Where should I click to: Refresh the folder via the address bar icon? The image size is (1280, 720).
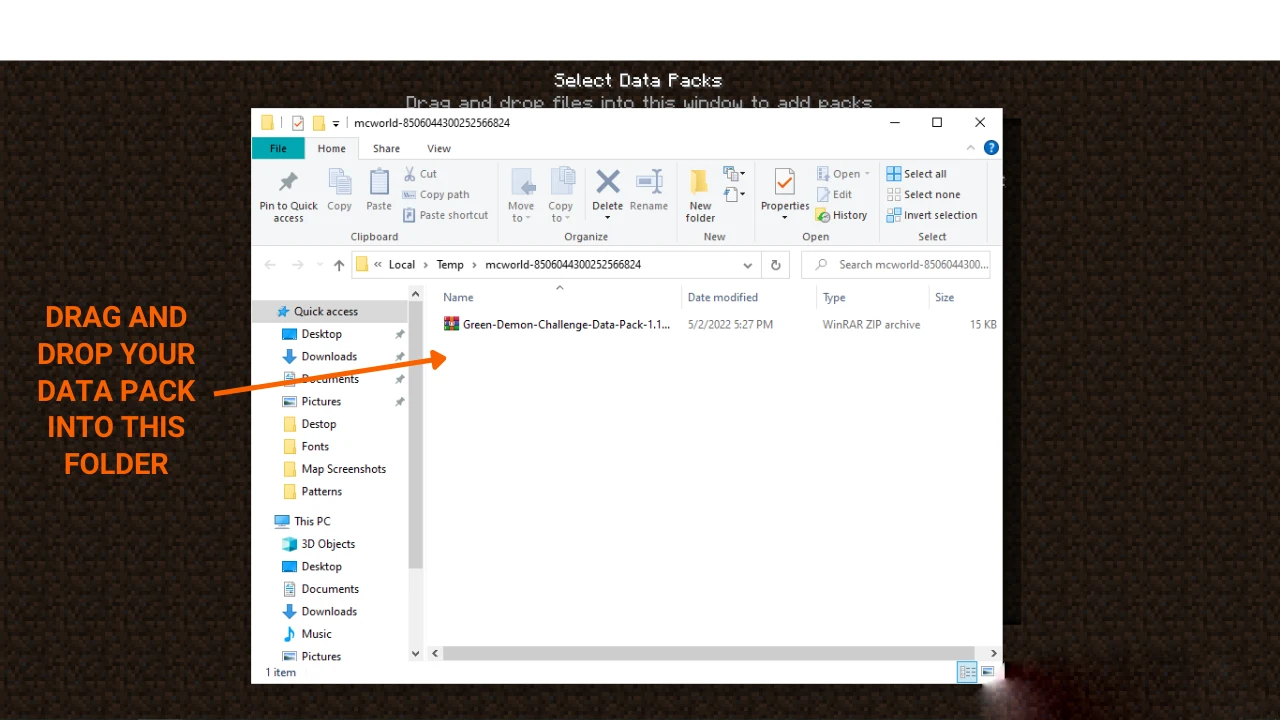tap(775, 265)
